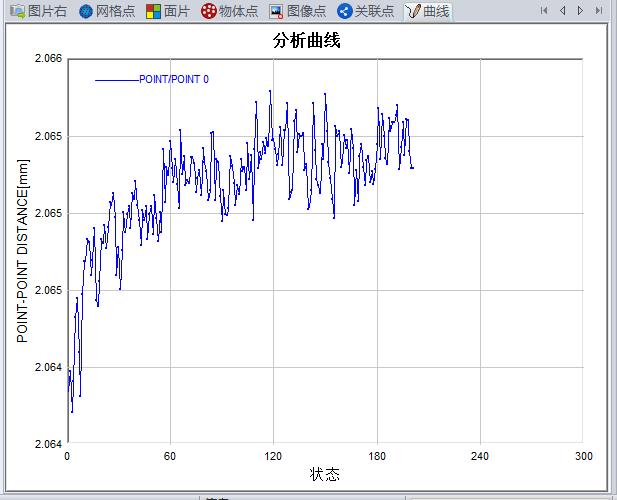Image resolution: width=617 pixels, height=500 pixels.
Task: Click the 300 x-axis tick label
Action: point(584,456)
